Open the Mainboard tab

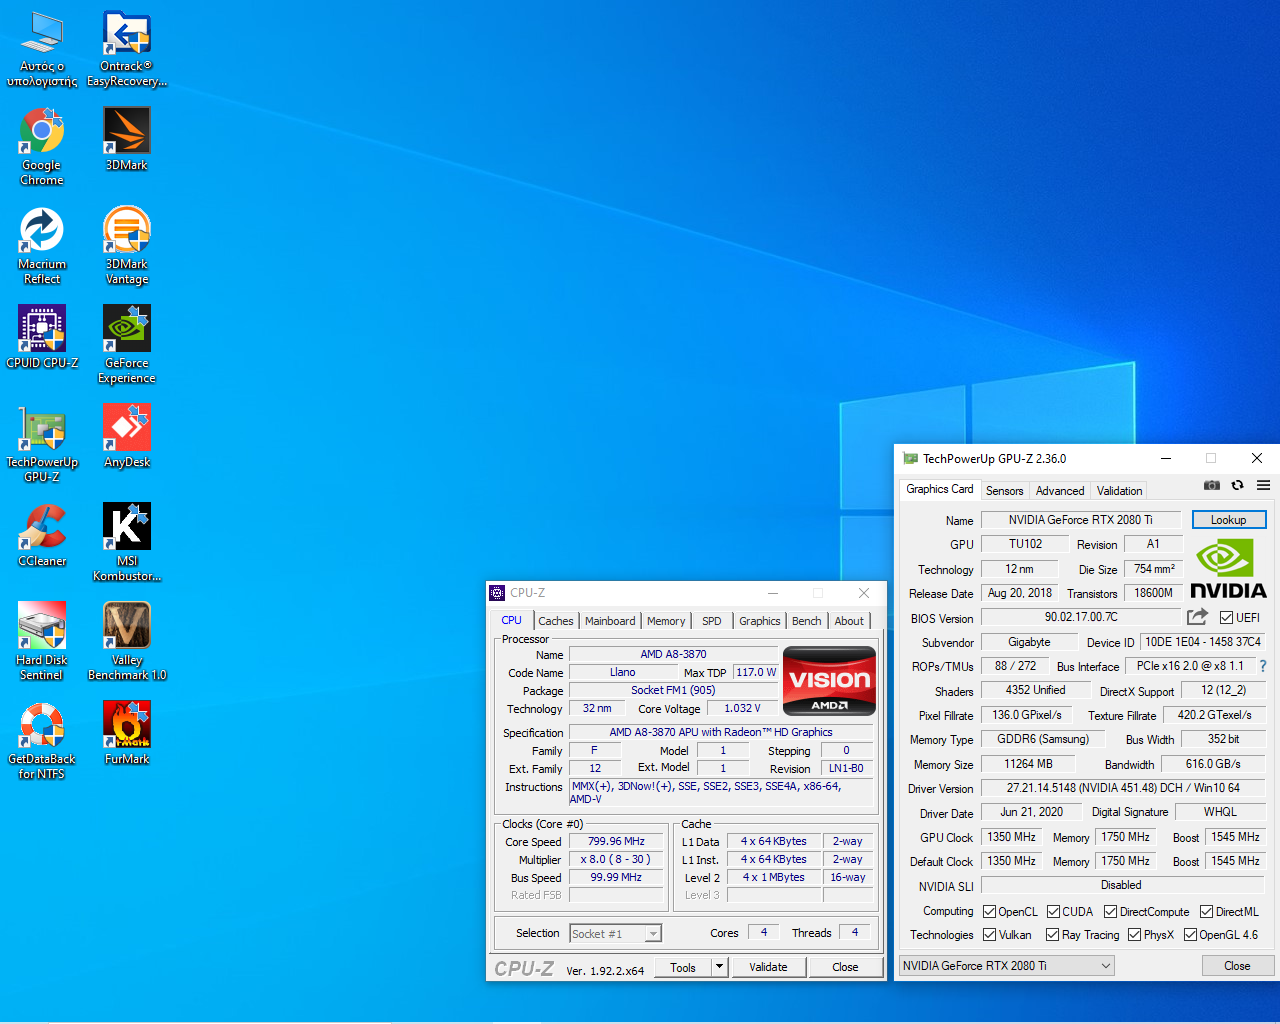click(610, 621)
